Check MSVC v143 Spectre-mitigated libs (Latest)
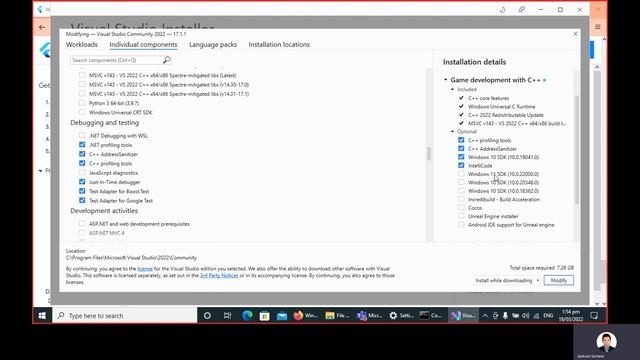Viewport: 640px width, 360px height. point(82,75)
